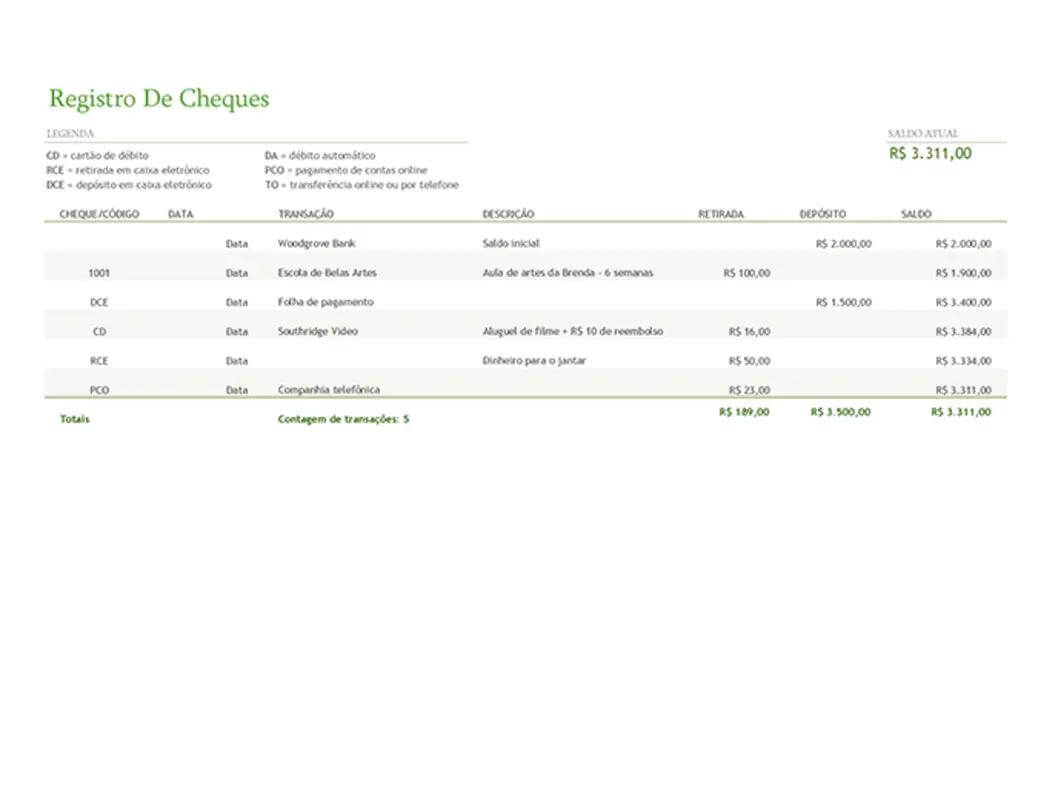Viewport: 1038px width, 800px height.
Task: Select the CHEQUE/CÓDIGO column header
Action: pos(97,213)
